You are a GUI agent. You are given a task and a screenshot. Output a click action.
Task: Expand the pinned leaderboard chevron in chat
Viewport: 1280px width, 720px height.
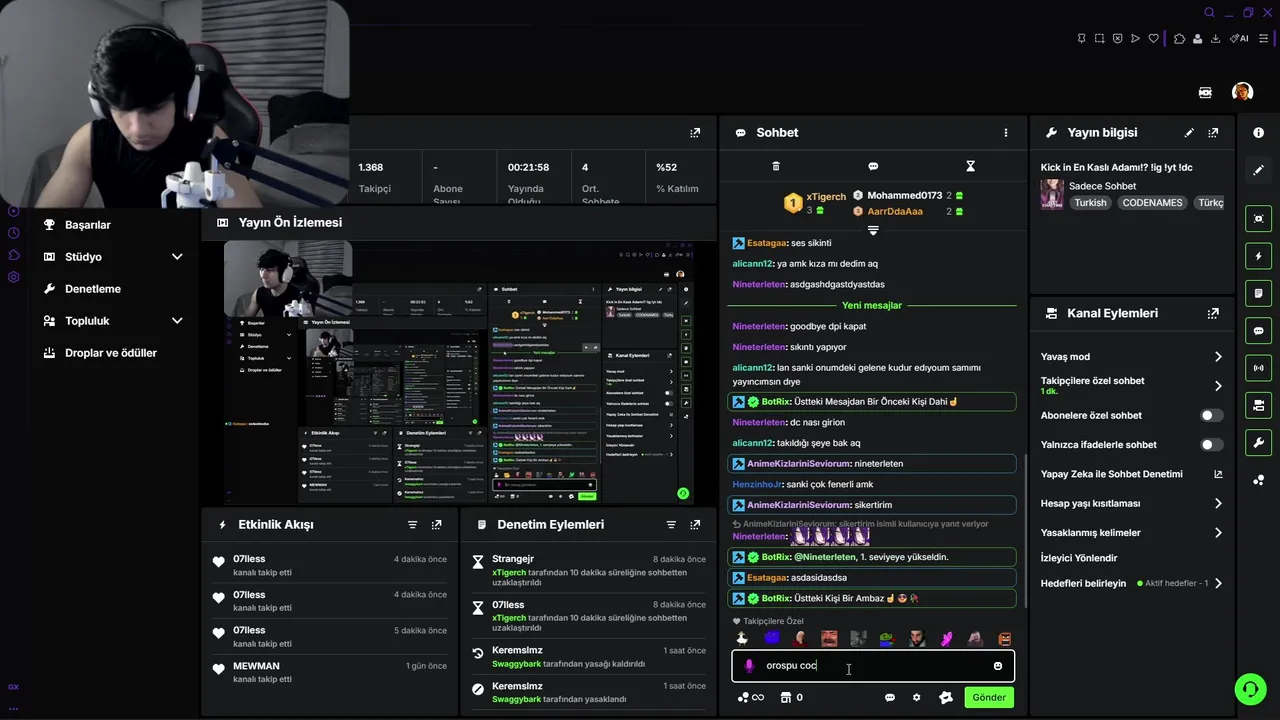click(x=873, y=230)
